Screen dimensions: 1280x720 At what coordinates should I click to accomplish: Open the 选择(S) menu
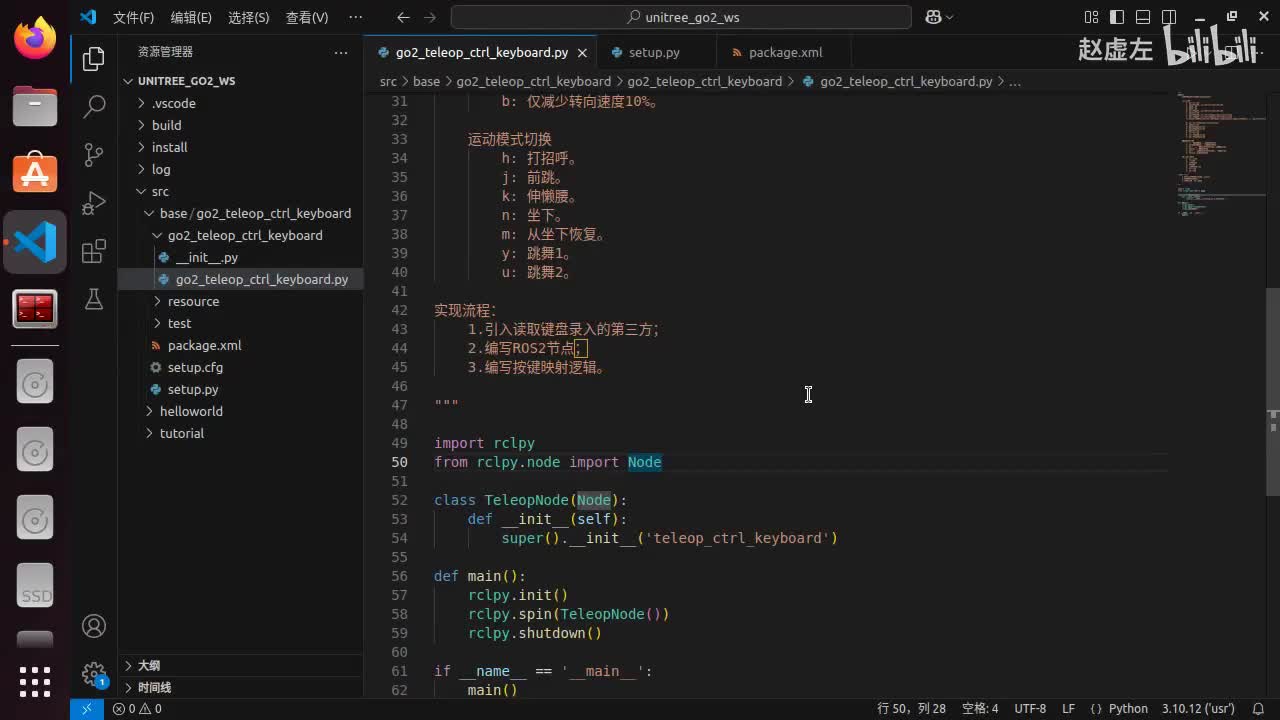(249, 17)
